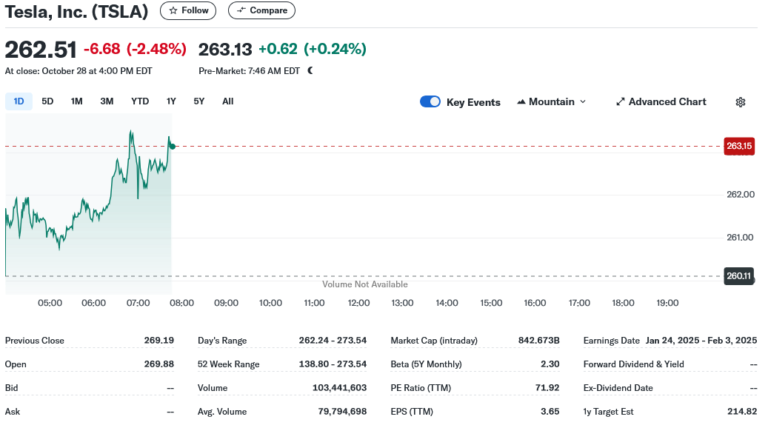Click the red 263.15 price marker
Viewport: 768px width, 428px height.
click(x=739, y=146)
